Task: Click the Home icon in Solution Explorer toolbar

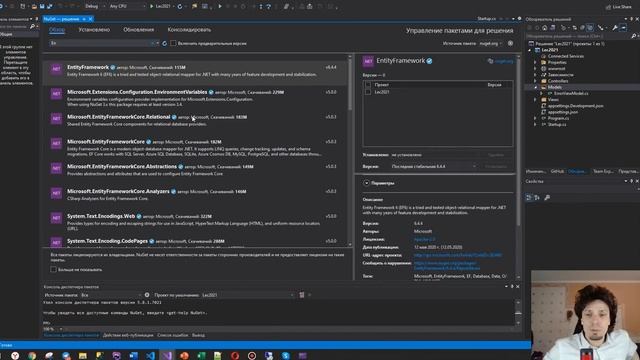Action: 544,28
